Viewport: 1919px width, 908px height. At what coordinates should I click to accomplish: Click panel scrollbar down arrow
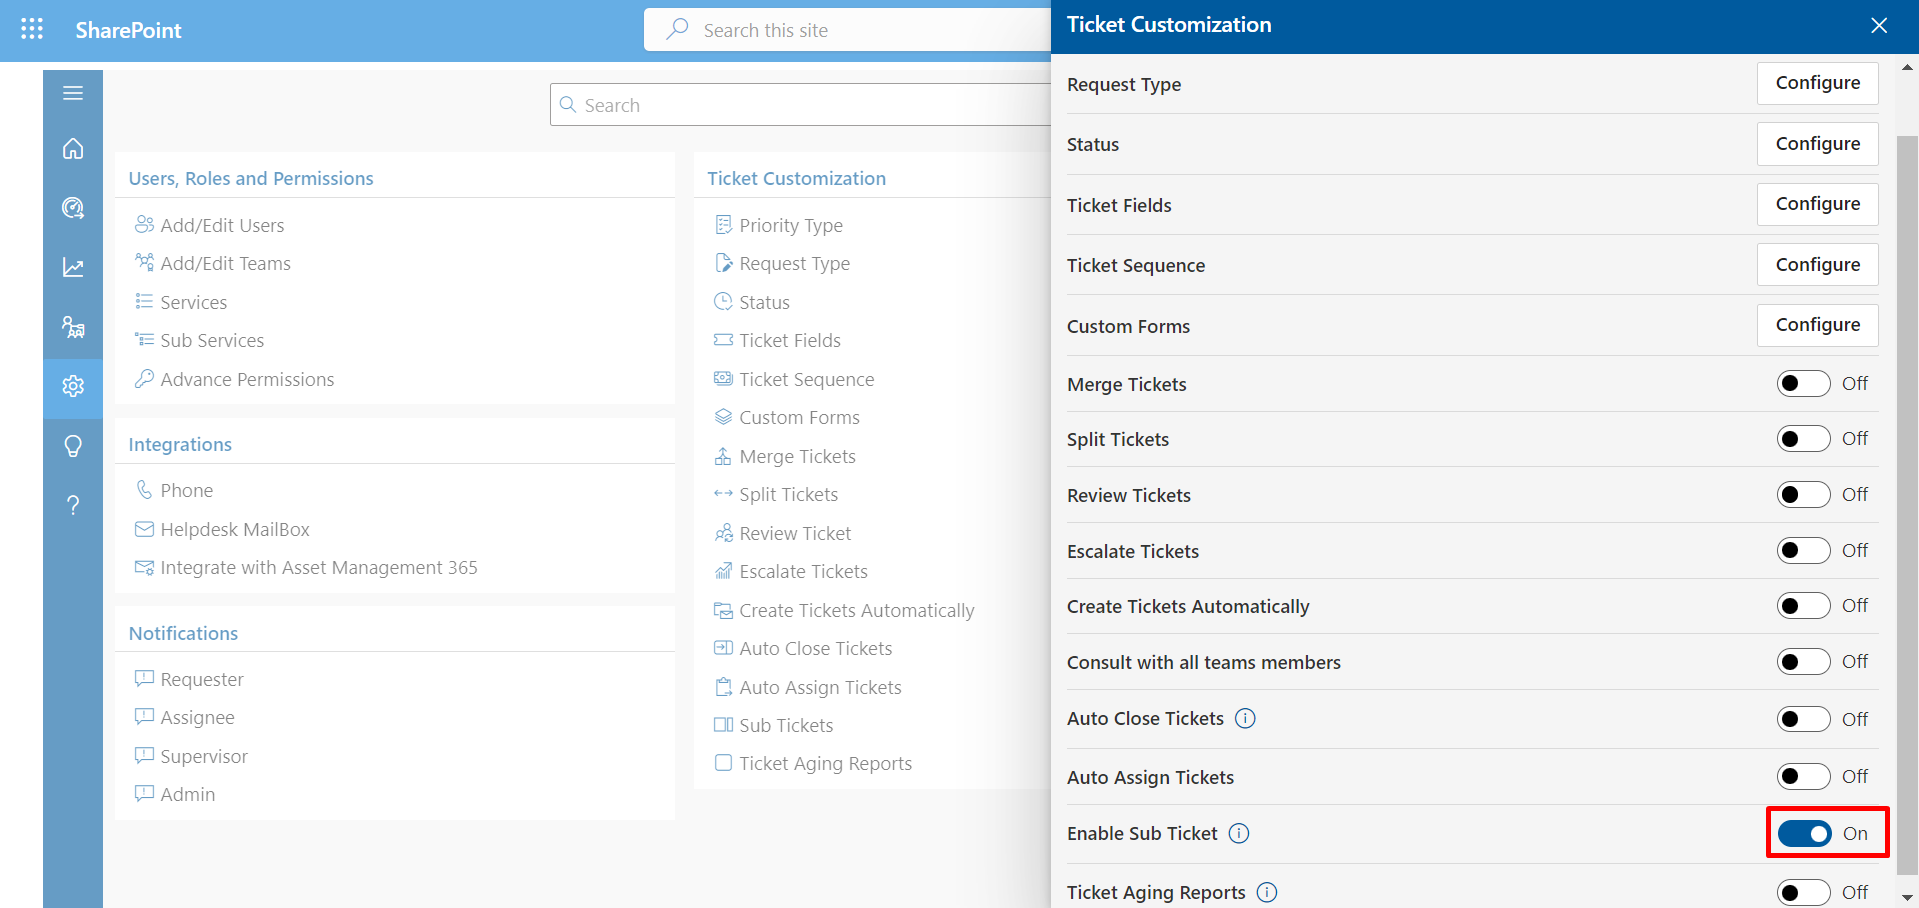click(x=1907, y=897)
